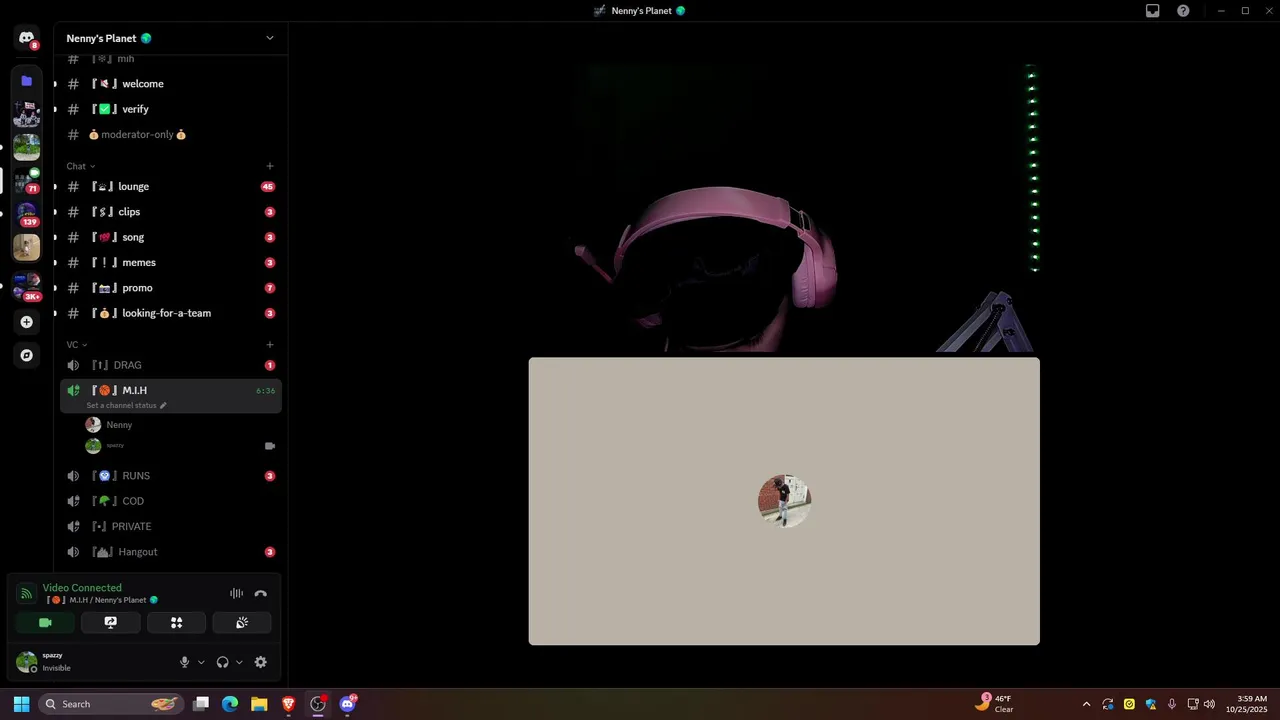
Task: Open User Settings gear
Action: (x=261, y=662)
